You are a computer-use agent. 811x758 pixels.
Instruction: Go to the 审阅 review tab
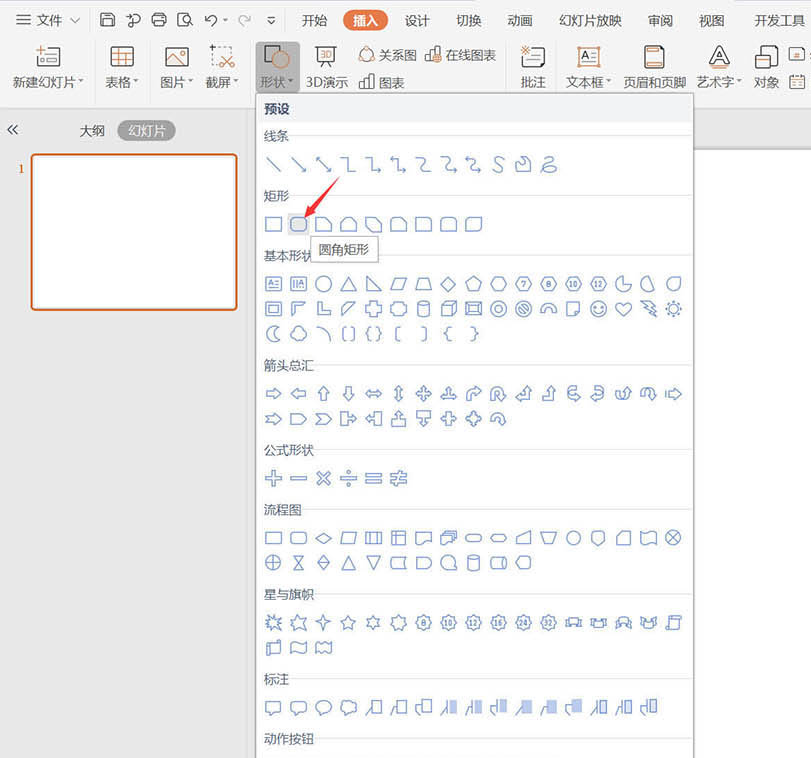tap(660, 21)
